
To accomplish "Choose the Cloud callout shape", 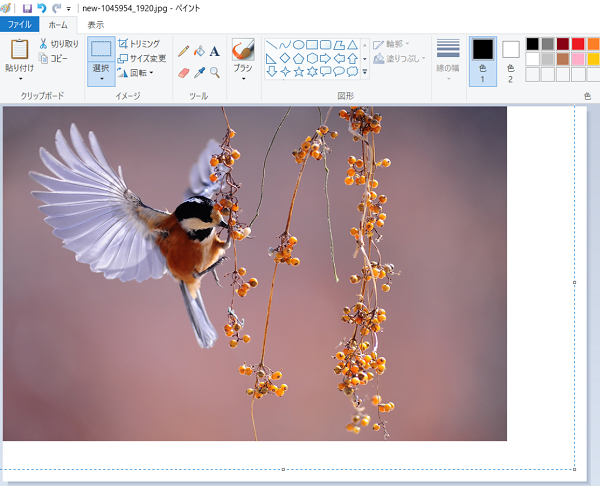I will tap(352, 72).
